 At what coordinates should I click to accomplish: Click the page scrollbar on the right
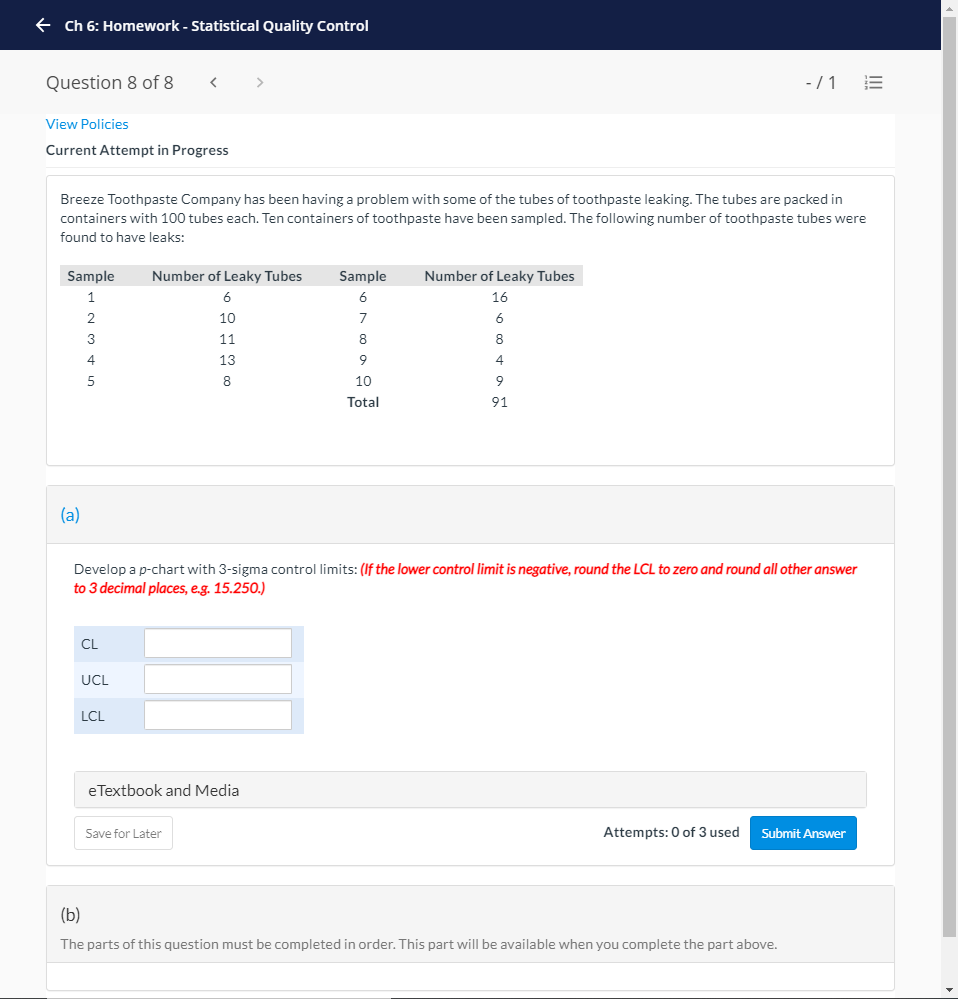coord(950,500)
